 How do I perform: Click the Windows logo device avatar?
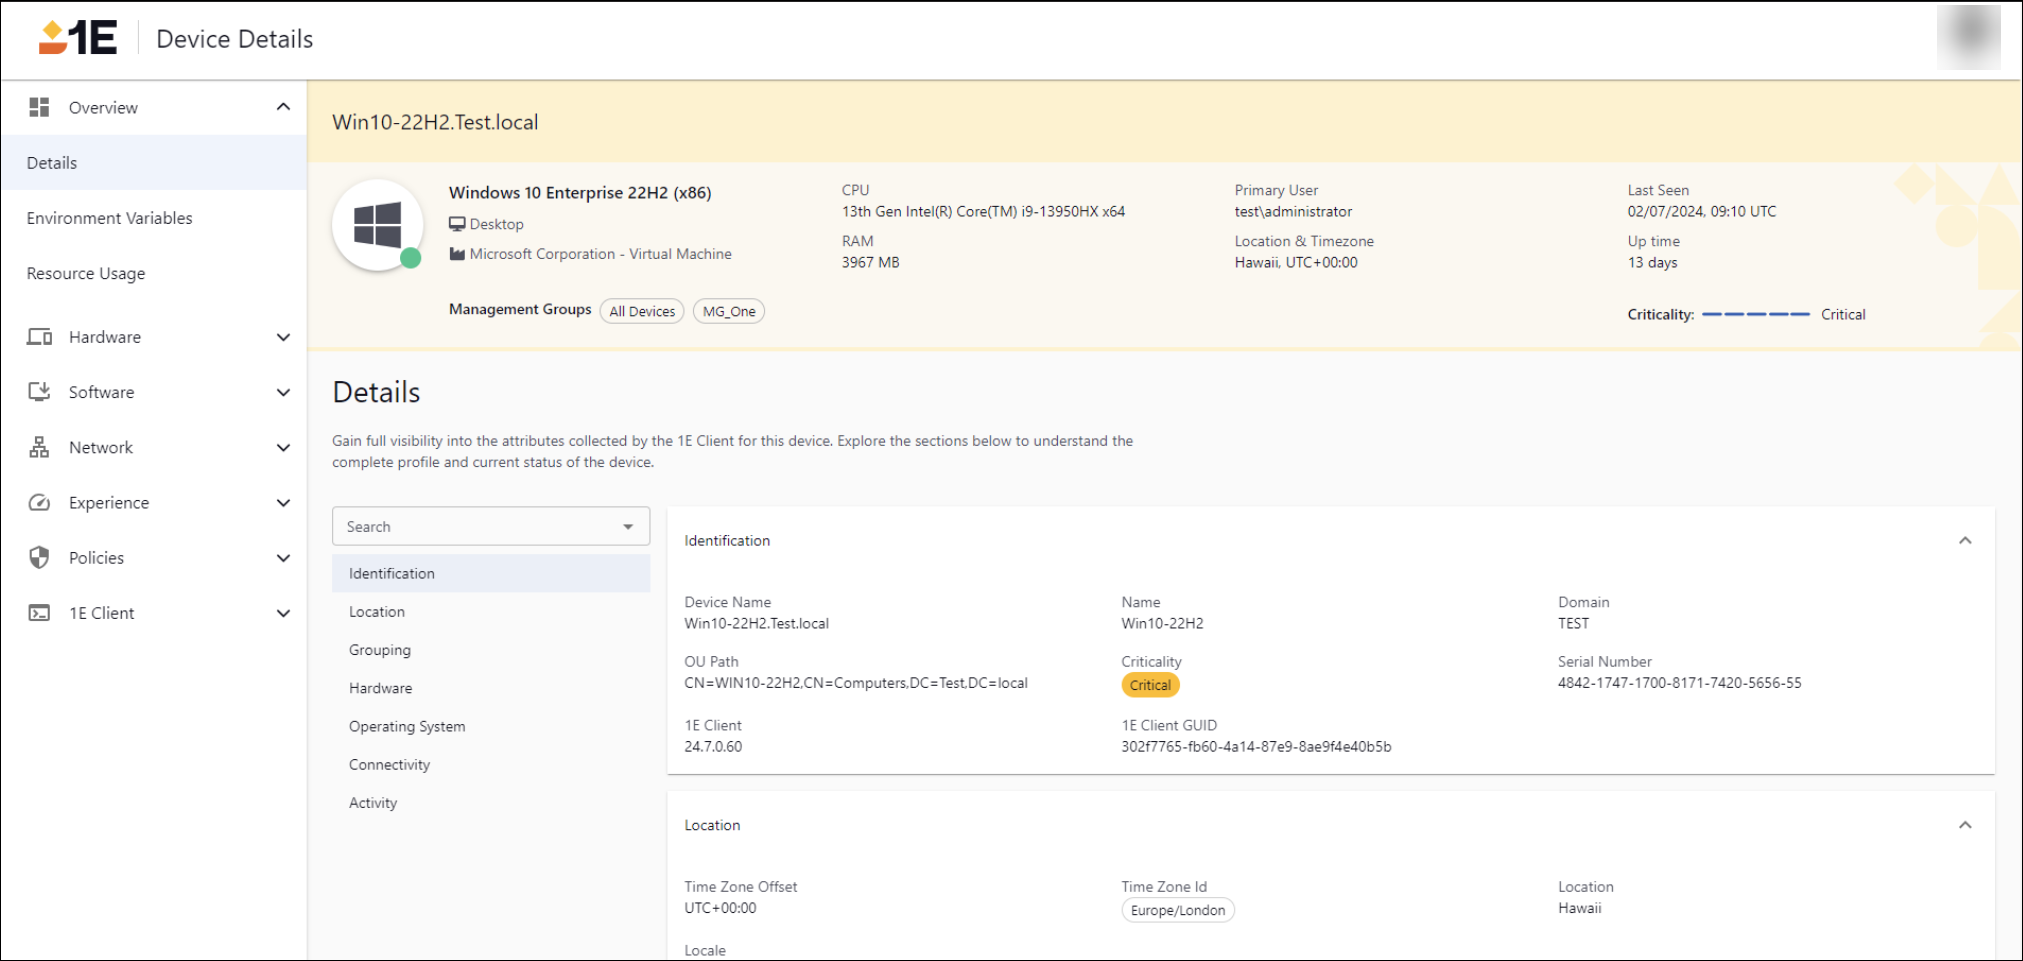pyautogui.click(x=377, y=225)
